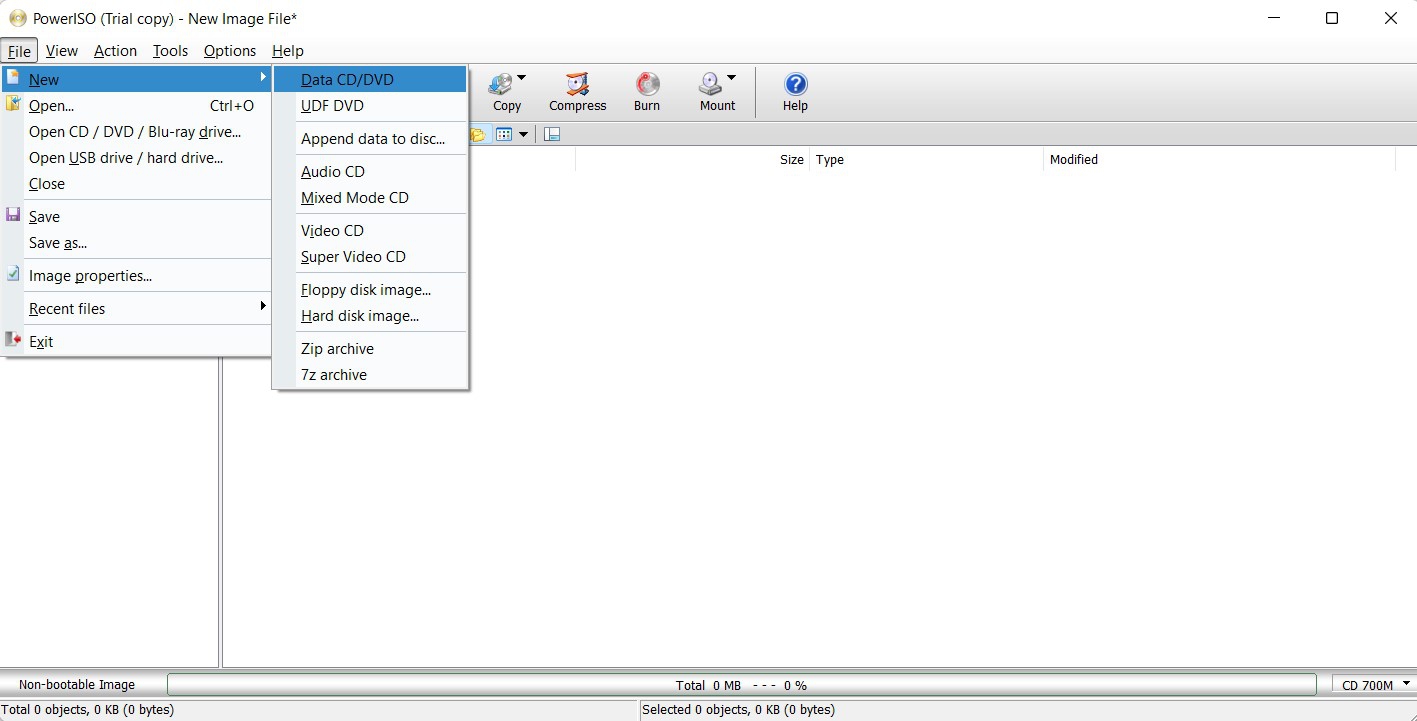Open the File menu in the menu bar
Screen dimensions: 1417x721
[19, 51]
